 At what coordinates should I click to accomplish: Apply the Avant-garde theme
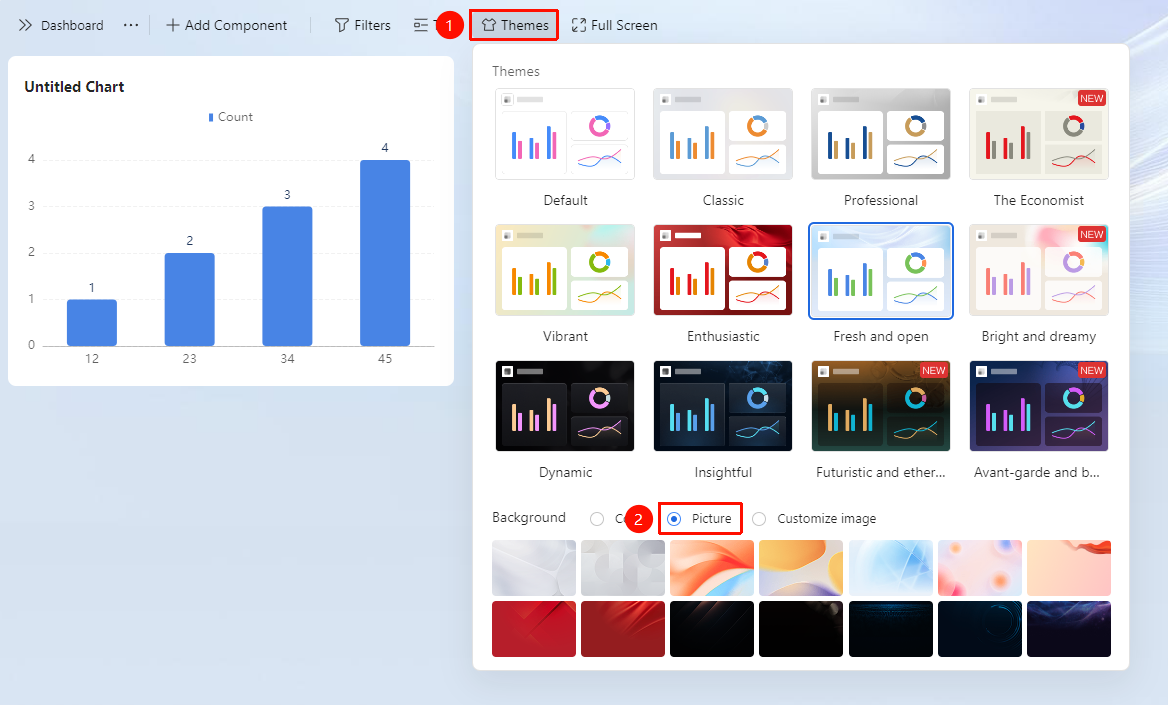click(1038, 406)
